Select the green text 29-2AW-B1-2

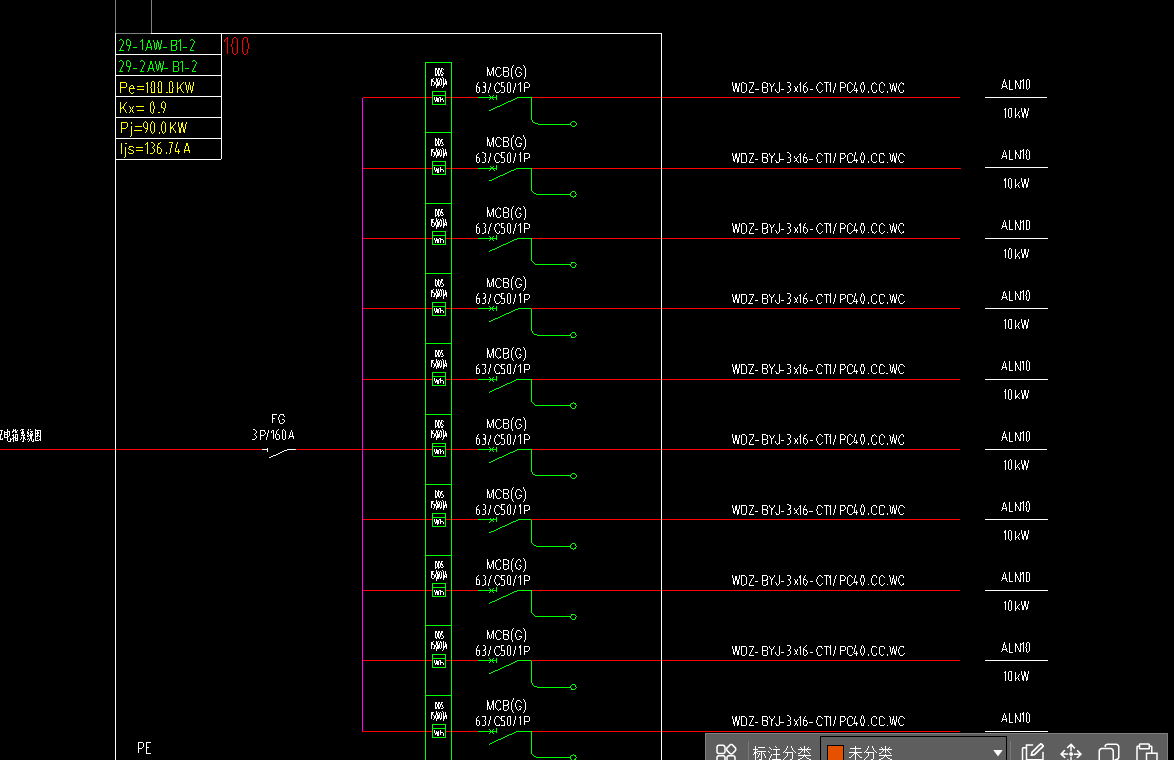pos(158,67)
